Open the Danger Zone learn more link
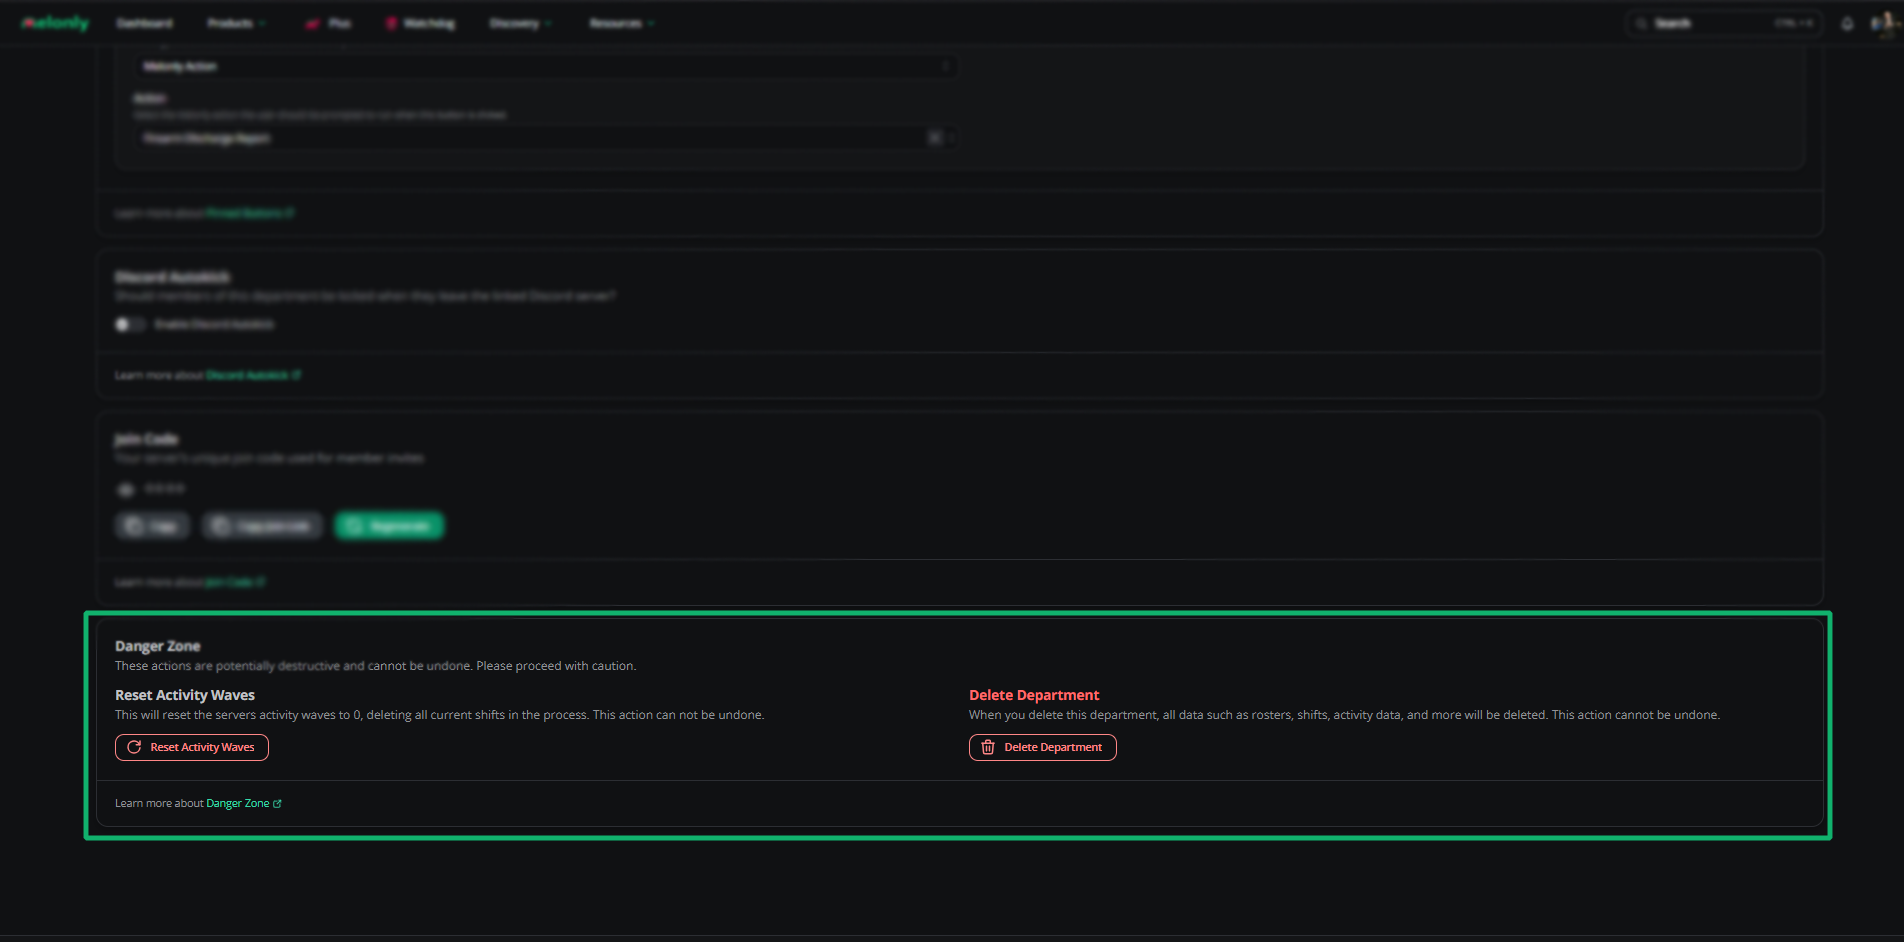This screenshot has height=942, width=1904. (x=244, y=803)
